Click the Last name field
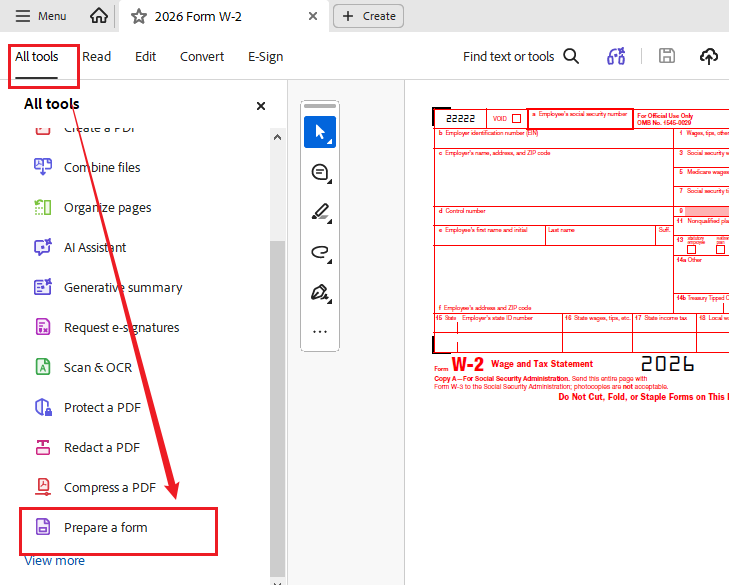Screen dimensions: 729x585 (600, 235)
